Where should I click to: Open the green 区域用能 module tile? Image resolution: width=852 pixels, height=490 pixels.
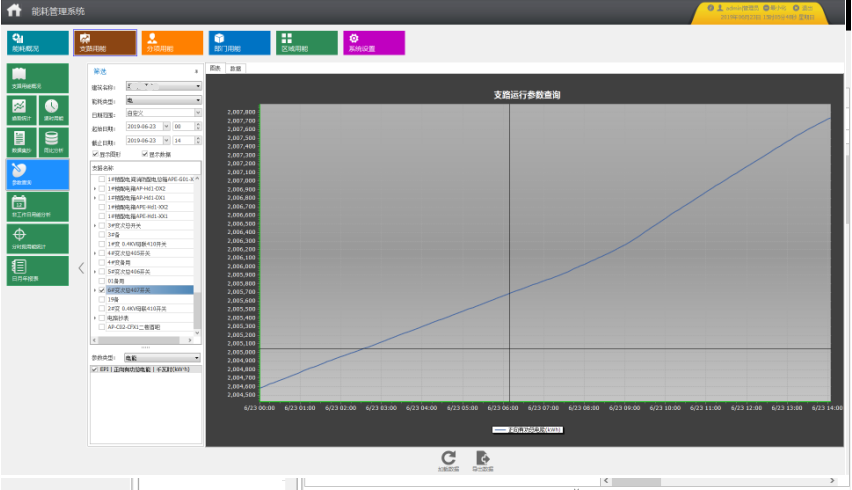point(305,42)
